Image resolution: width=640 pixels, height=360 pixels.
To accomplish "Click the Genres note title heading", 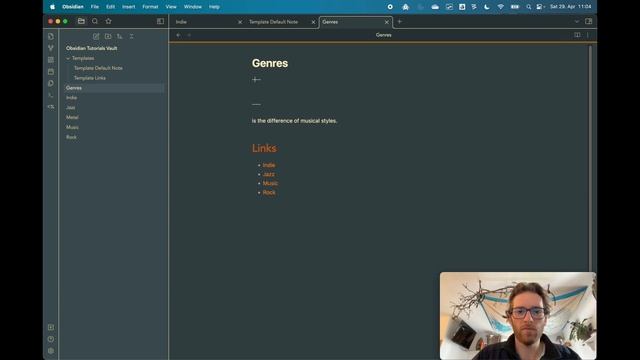I will [270, 63].
